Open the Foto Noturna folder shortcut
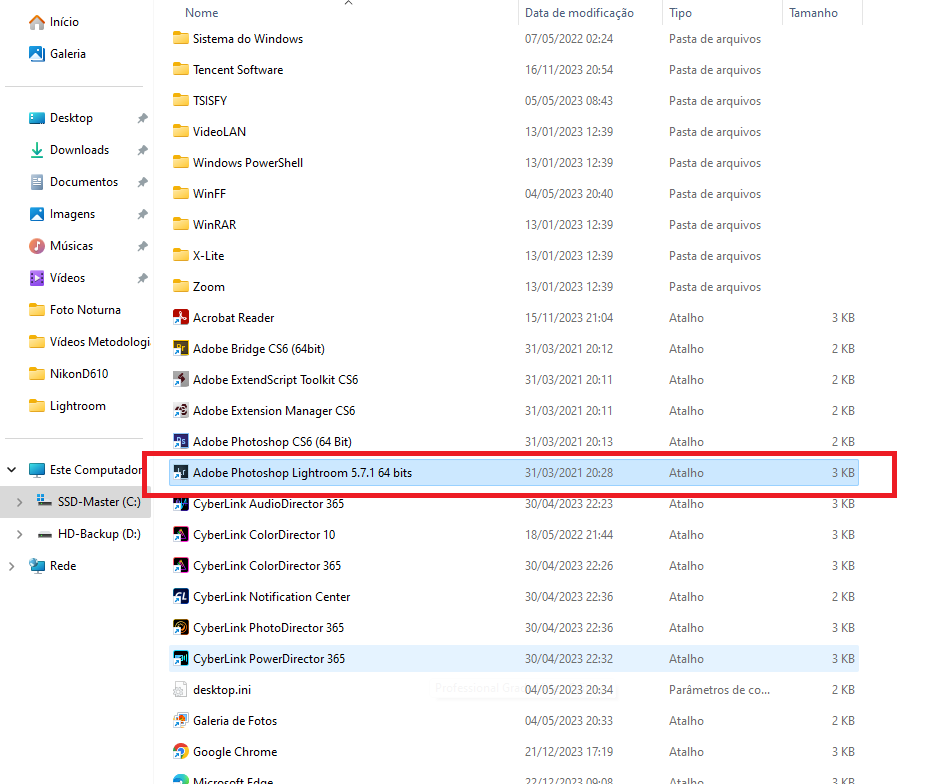This screenshot has width=936, height=784. coord(75,310)
